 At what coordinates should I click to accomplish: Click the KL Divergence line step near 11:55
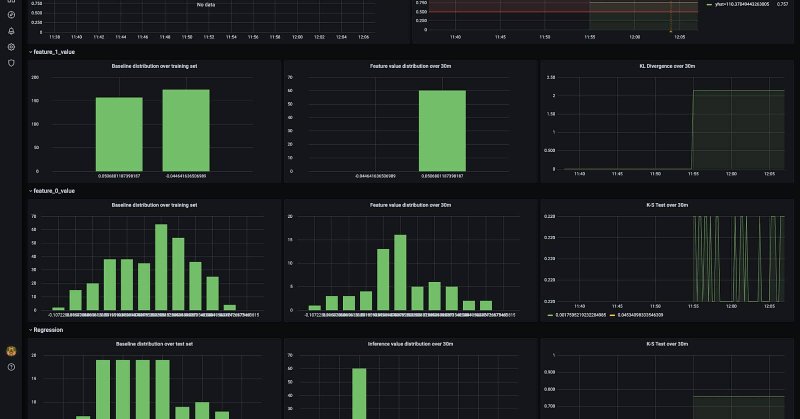pyautogui.click(x=692, y=130)
